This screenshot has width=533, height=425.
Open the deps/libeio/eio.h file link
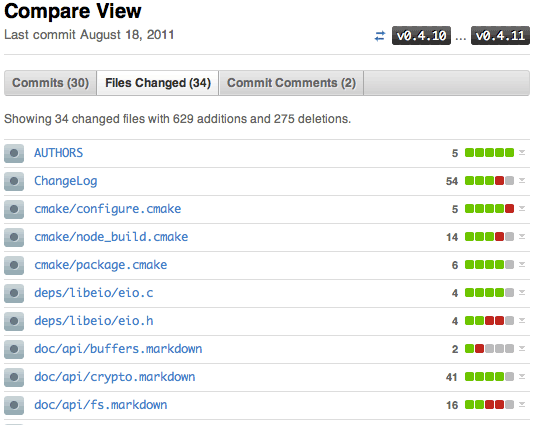pyautogui.click(x=94, y=321)
